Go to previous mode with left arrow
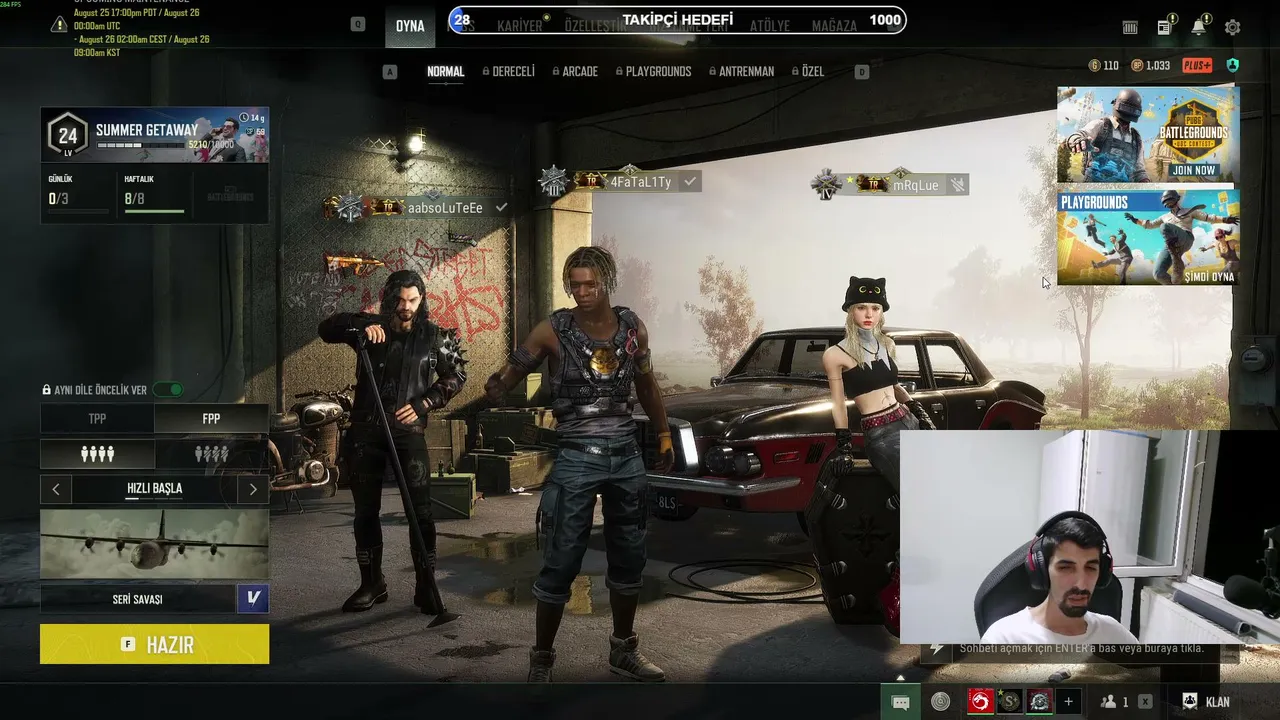 pos(56,489)
